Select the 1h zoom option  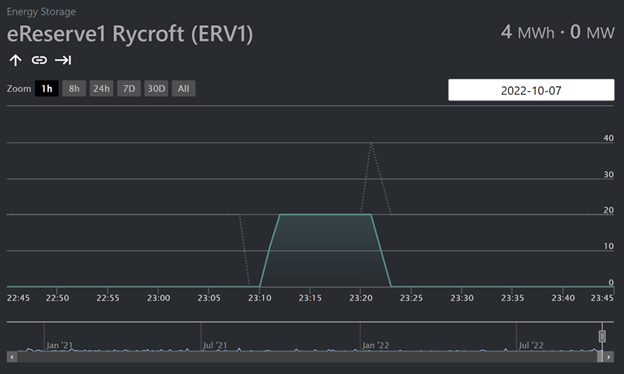(x=47, y=88)
